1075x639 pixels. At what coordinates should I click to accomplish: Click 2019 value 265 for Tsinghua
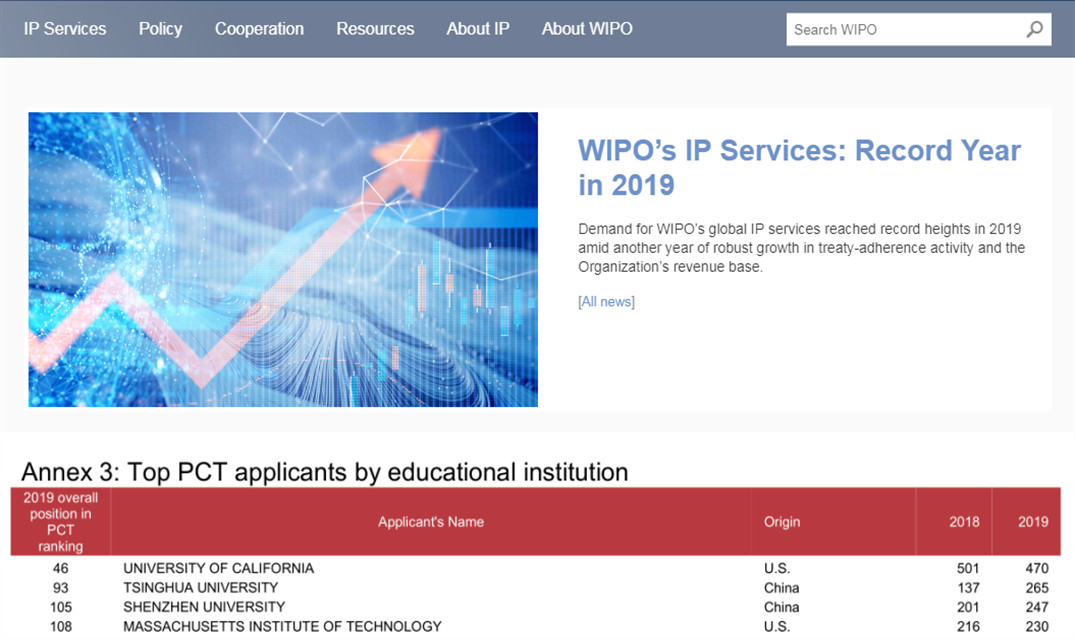coord(1037,588)
